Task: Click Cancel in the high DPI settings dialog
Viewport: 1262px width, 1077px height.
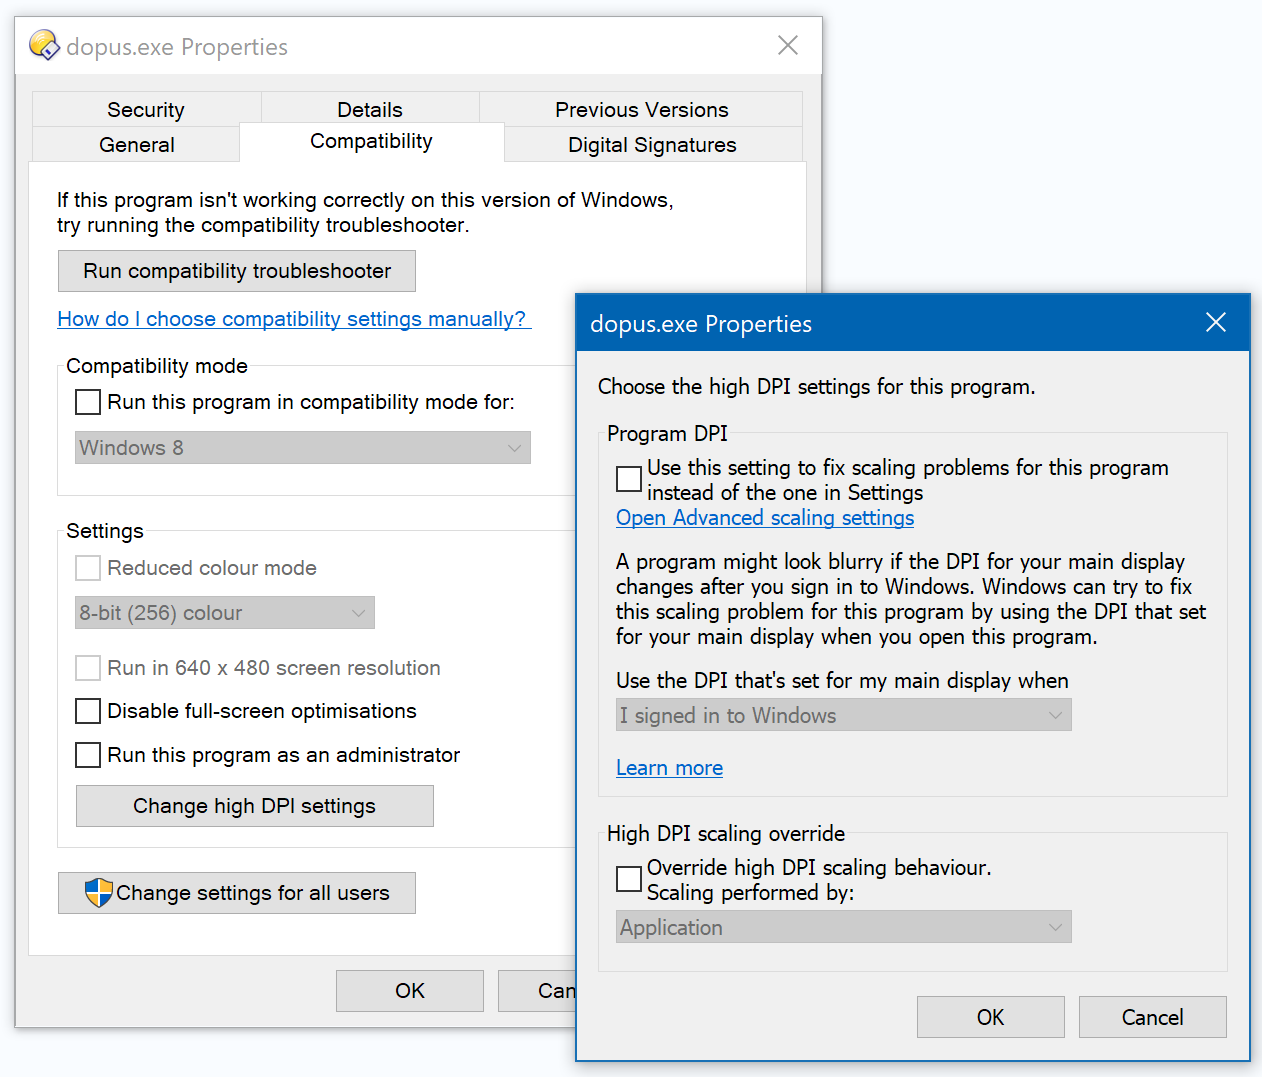Action: [1153, 1017]
